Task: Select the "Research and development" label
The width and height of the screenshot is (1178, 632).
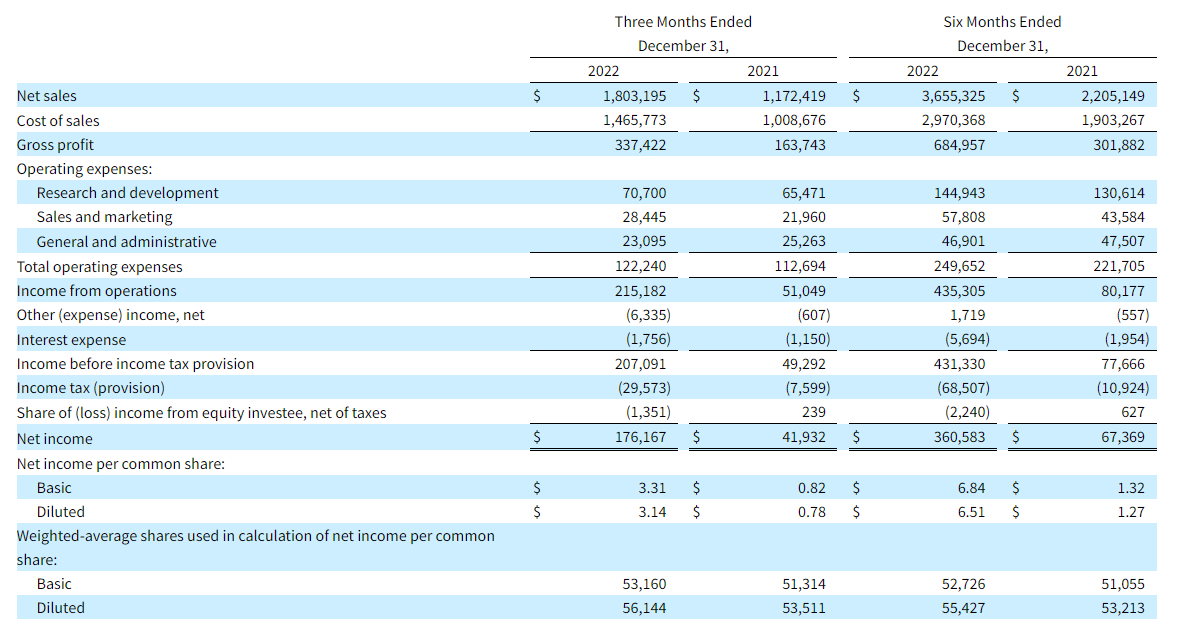Action: coord(127,193)
